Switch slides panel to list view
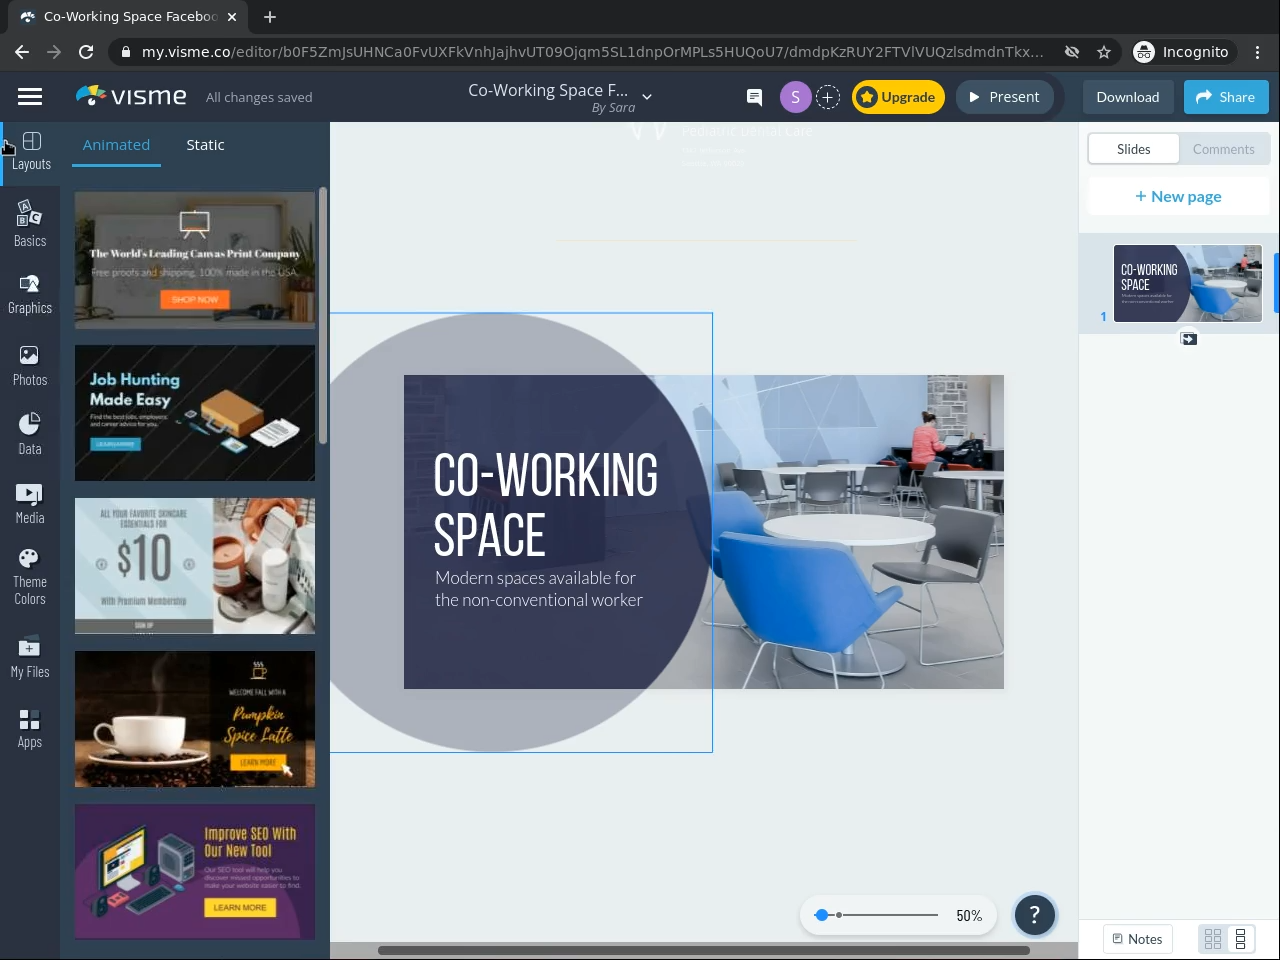Image resolution: width=1280 pixels, height=960 pixels. tap(1240, 939)
